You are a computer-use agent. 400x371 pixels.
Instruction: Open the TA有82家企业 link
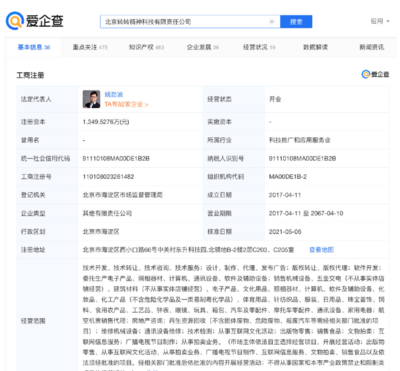pyautogui.click(x=126, y=104)
